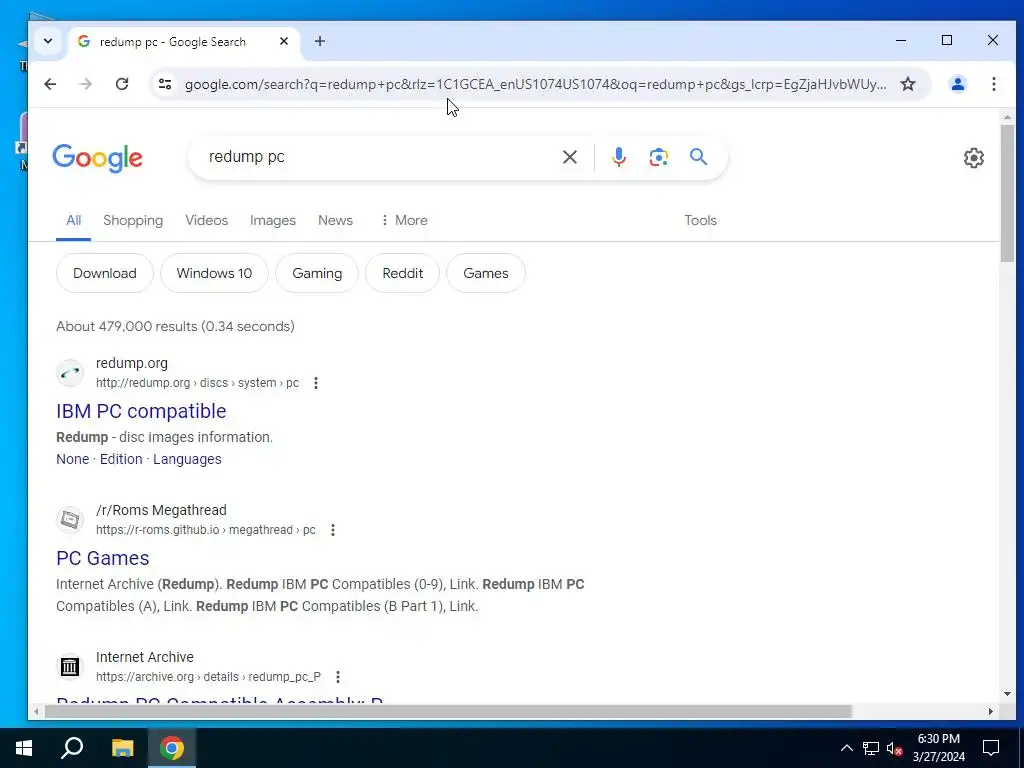Open the None sitelink

(72, 460)
